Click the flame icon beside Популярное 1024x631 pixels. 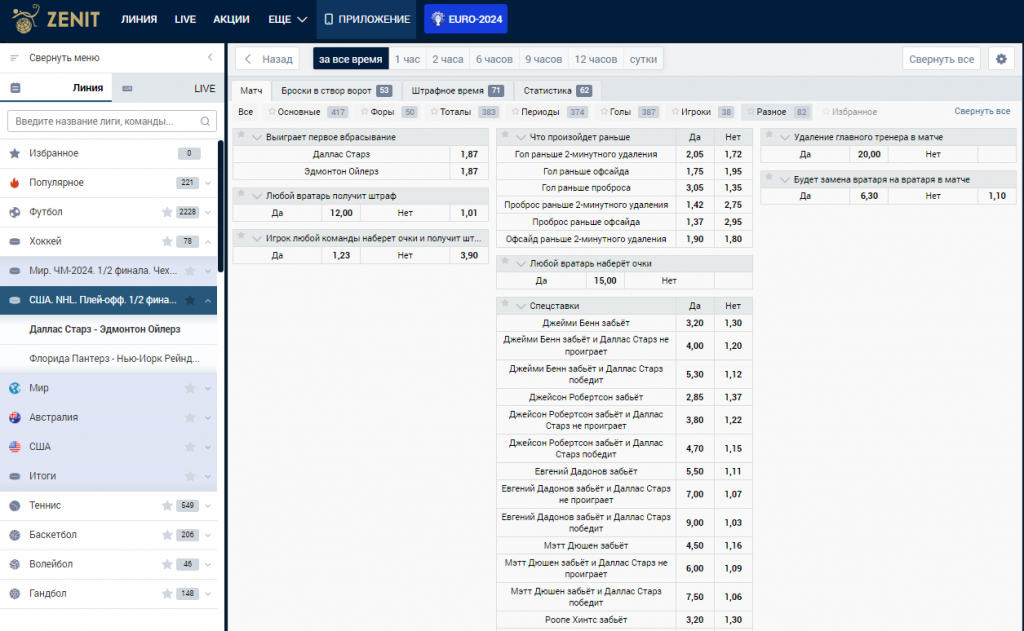coord(14,183)
